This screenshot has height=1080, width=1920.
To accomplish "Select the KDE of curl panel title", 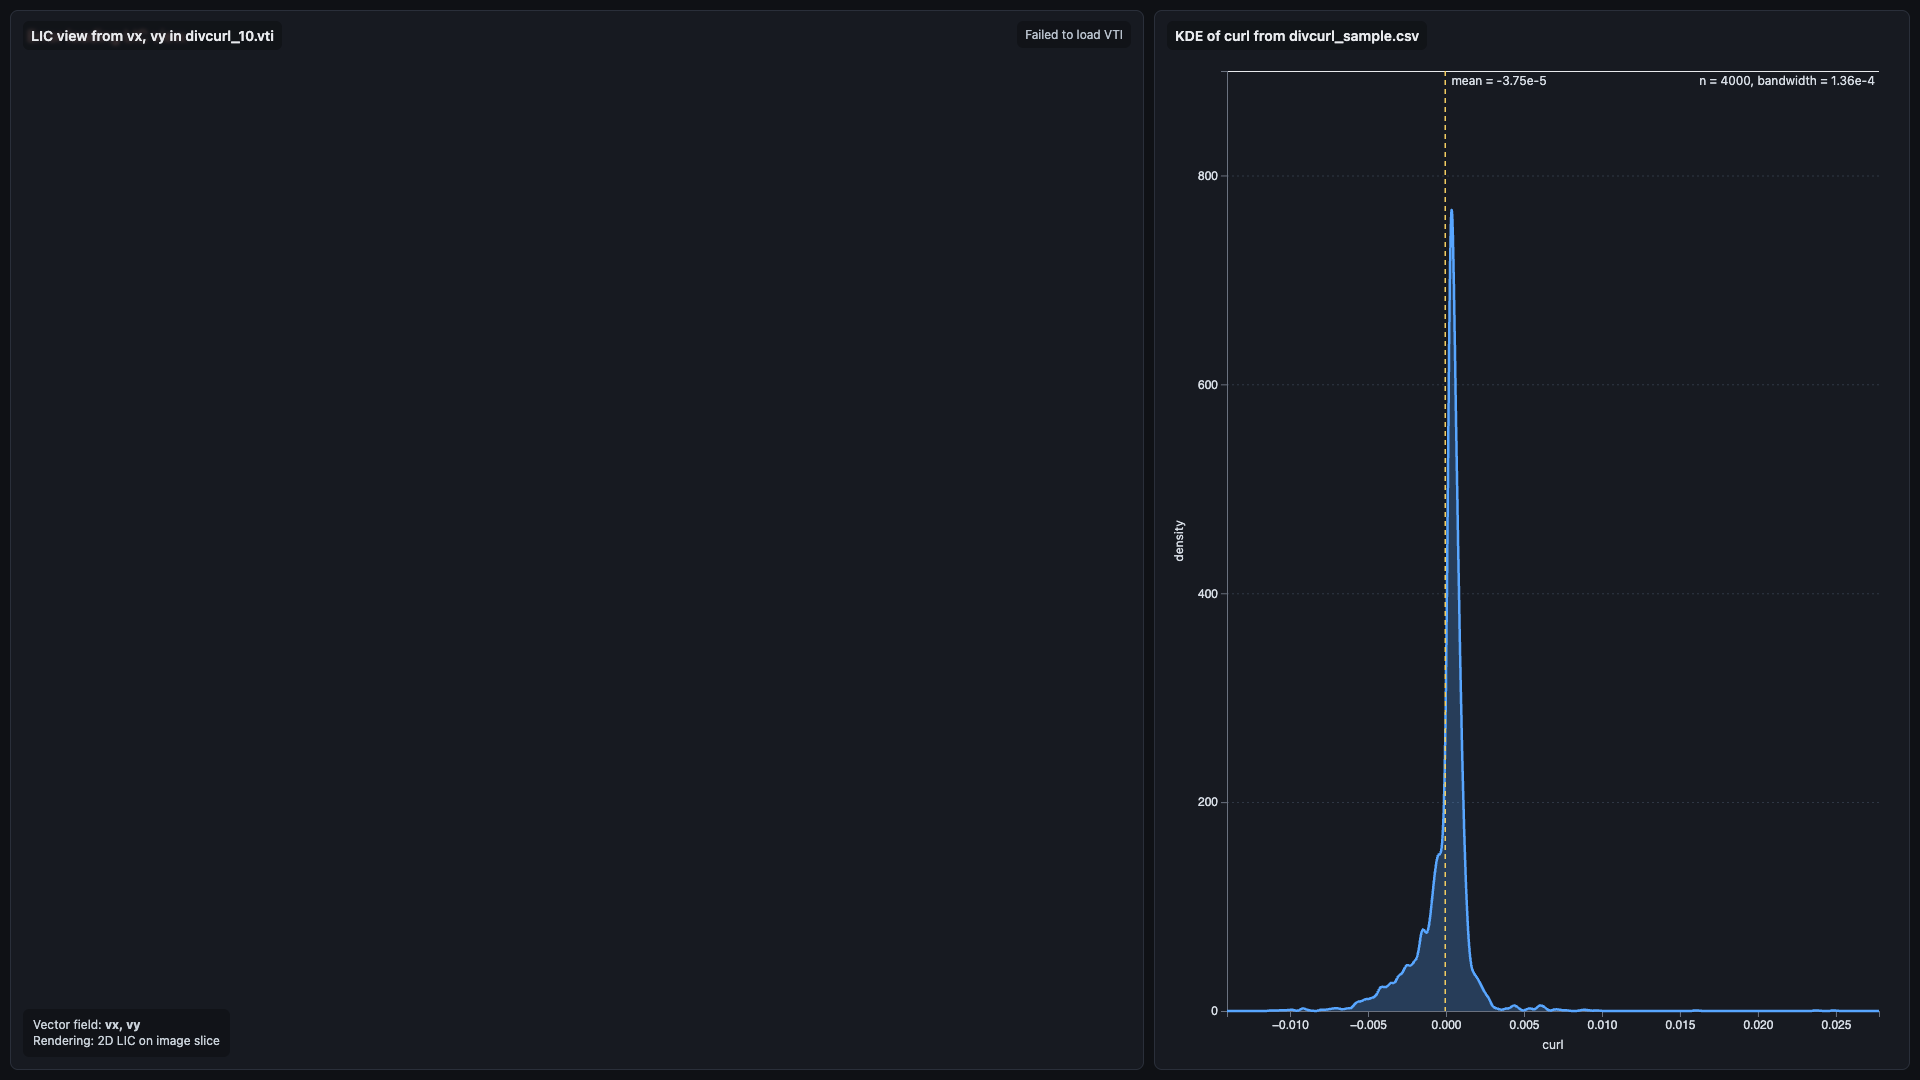I will click(1296, 36).
